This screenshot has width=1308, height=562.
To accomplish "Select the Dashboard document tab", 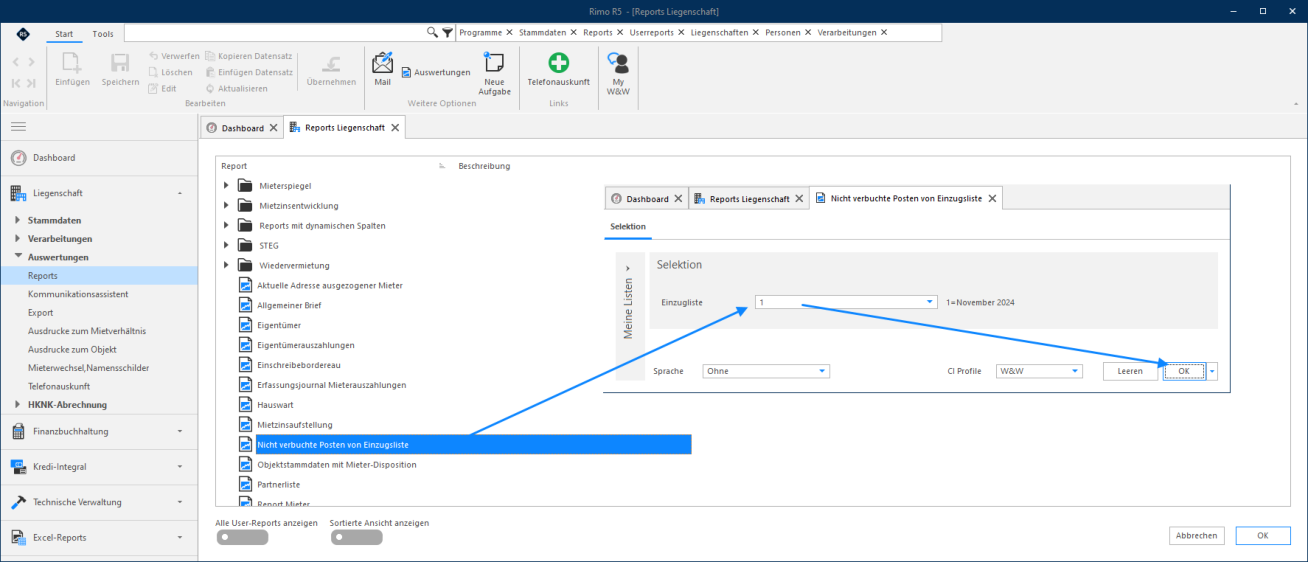I will [x=242, y=128].
